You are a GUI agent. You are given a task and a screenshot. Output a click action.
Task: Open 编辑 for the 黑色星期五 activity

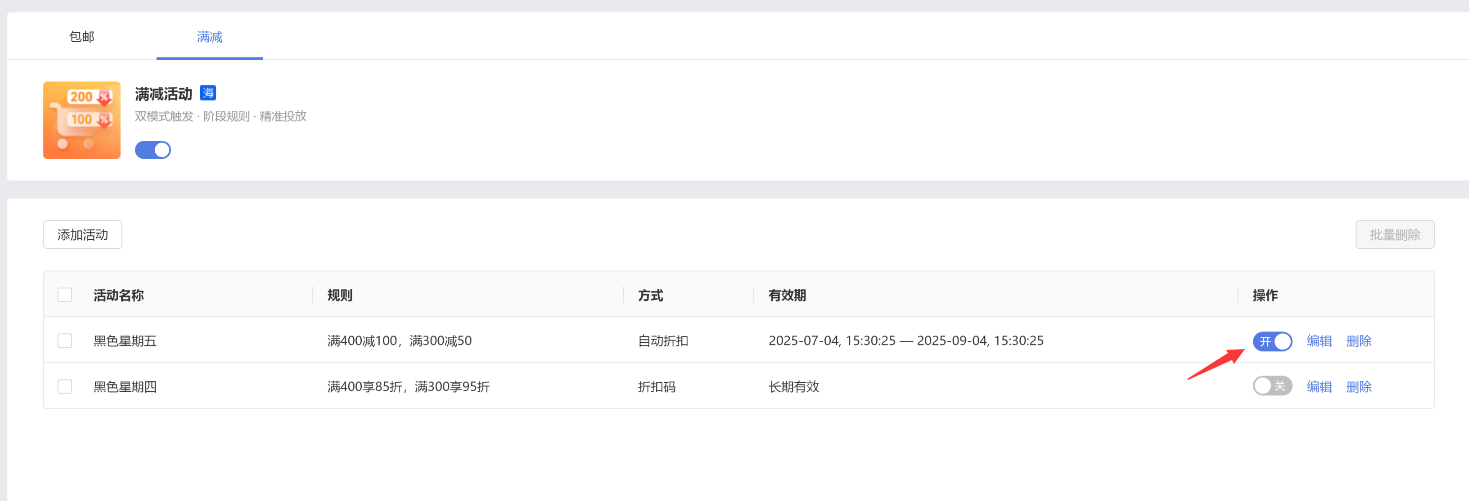pos(1319,341)
